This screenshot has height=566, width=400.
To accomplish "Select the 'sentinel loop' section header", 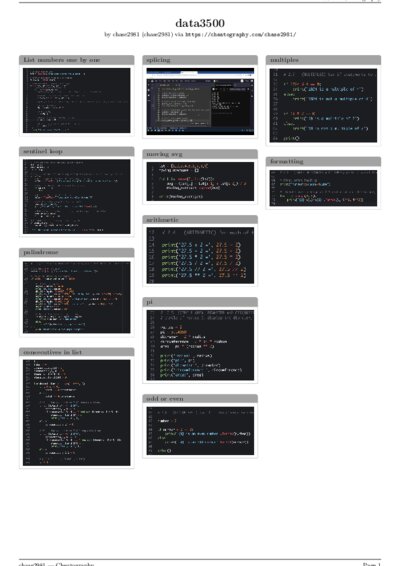I will (77, 151).
